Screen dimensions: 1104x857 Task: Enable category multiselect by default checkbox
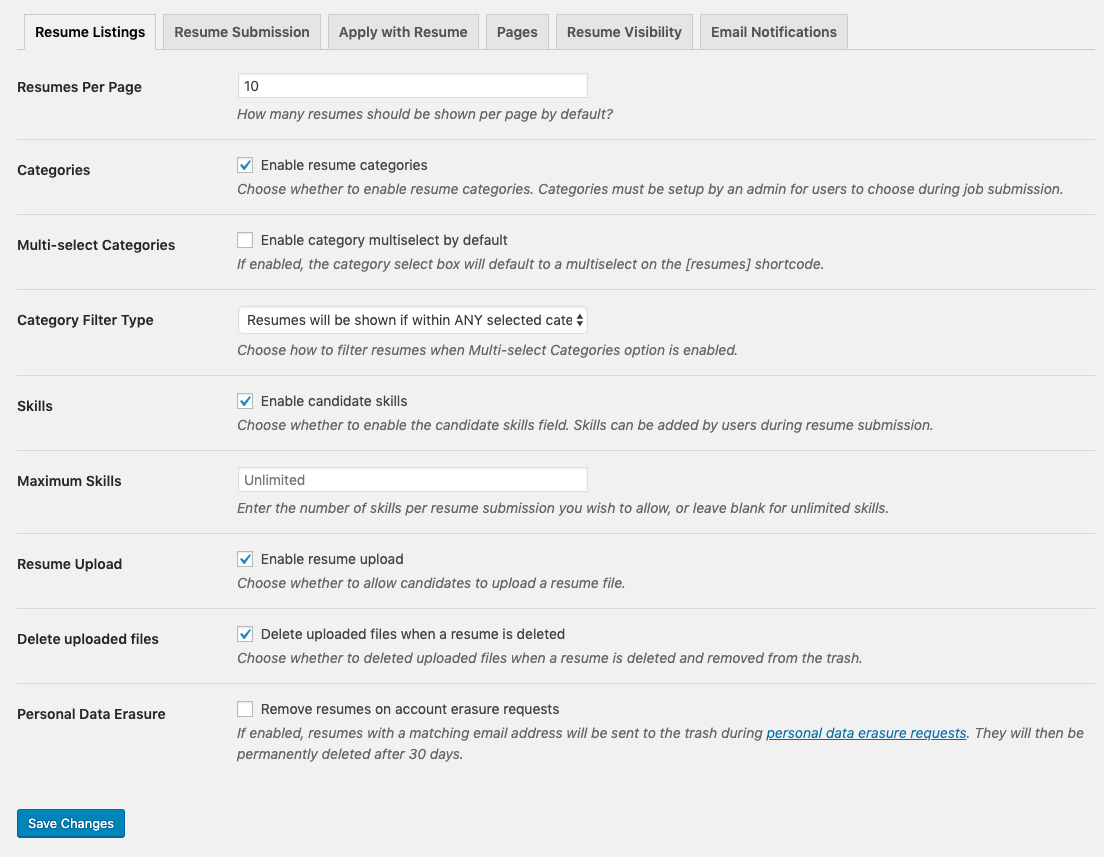coord(245,240)
